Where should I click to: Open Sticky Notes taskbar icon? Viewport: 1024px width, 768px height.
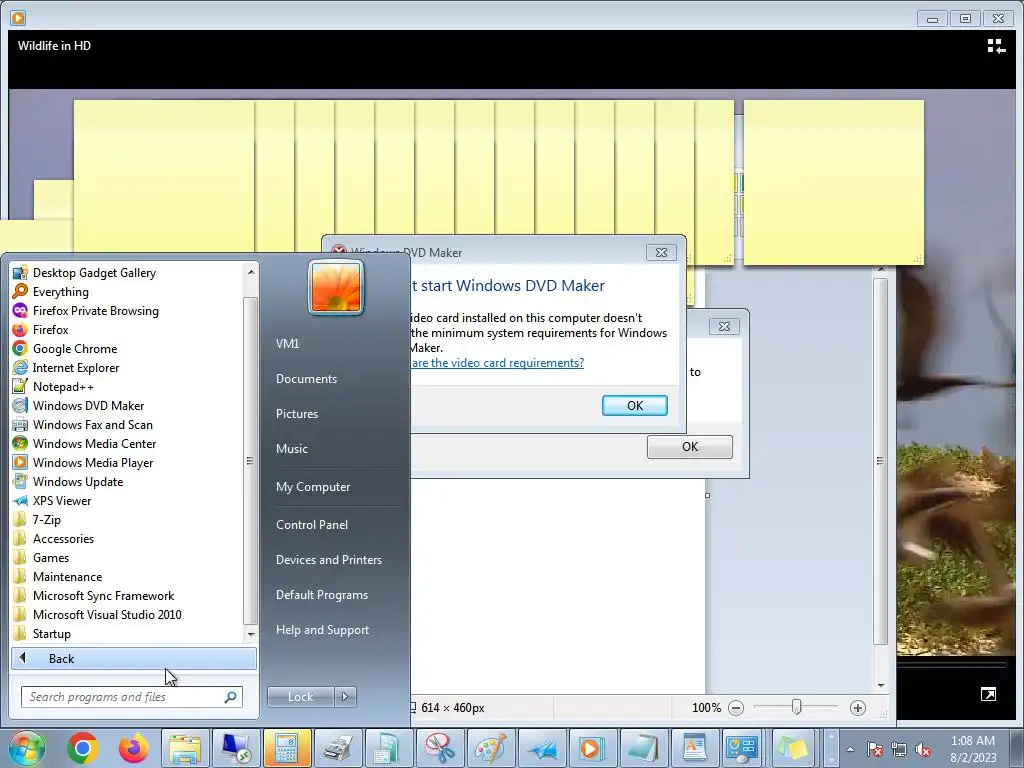[x=792, y=748]
